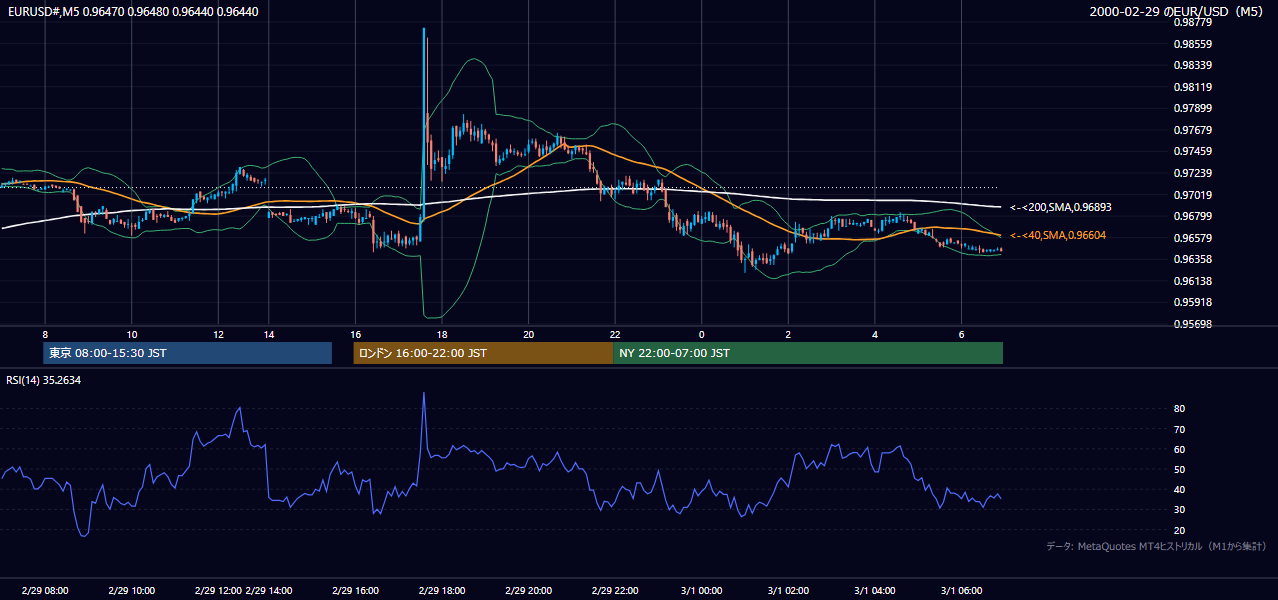The height and width of the screenshot is (600, 1278).
Task: Click hour label 18 under the price chart
Action: point(442,334)
